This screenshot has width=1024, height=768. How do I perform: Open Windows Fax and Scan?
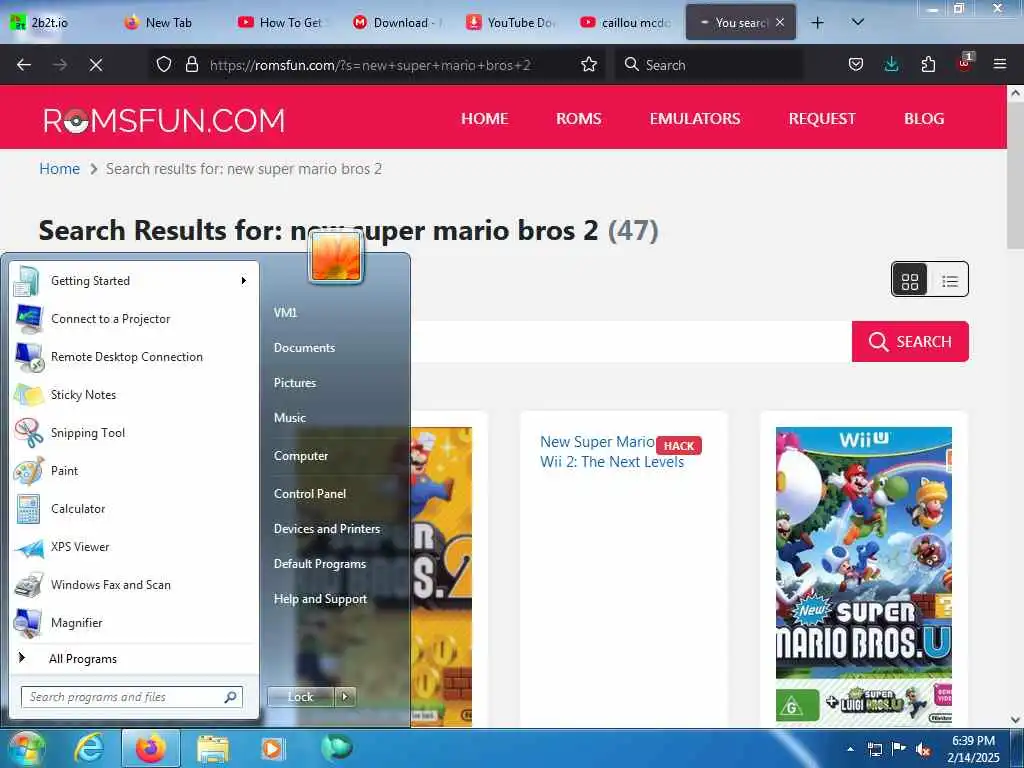click(x=135, y=585)
